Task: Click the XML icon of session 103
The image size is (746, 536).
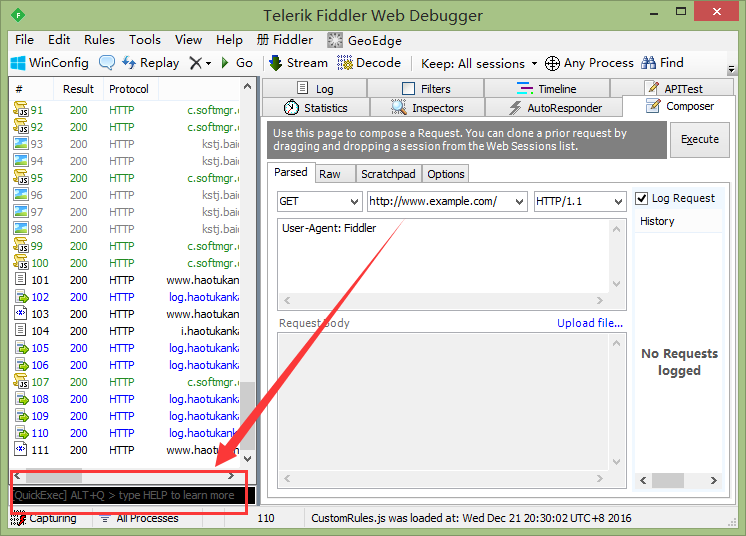Action: coord(20,313)
